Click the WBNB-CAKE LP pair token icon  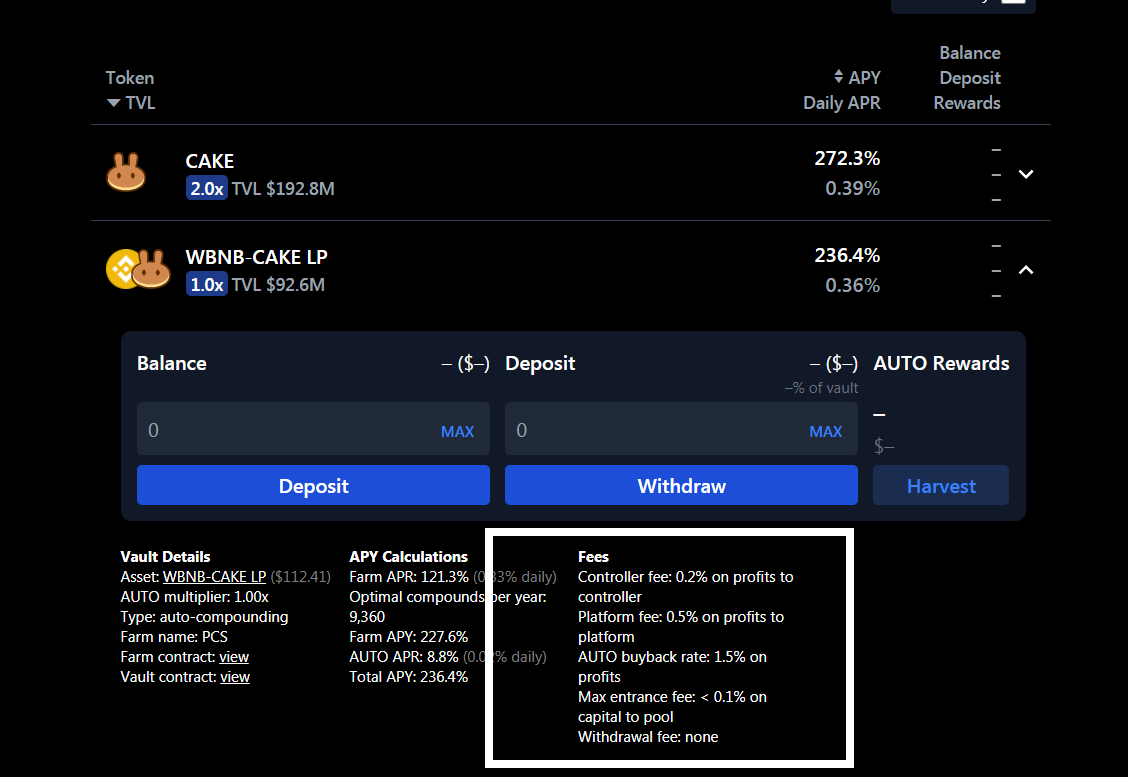pyautogui.click(x=138, y=269)
